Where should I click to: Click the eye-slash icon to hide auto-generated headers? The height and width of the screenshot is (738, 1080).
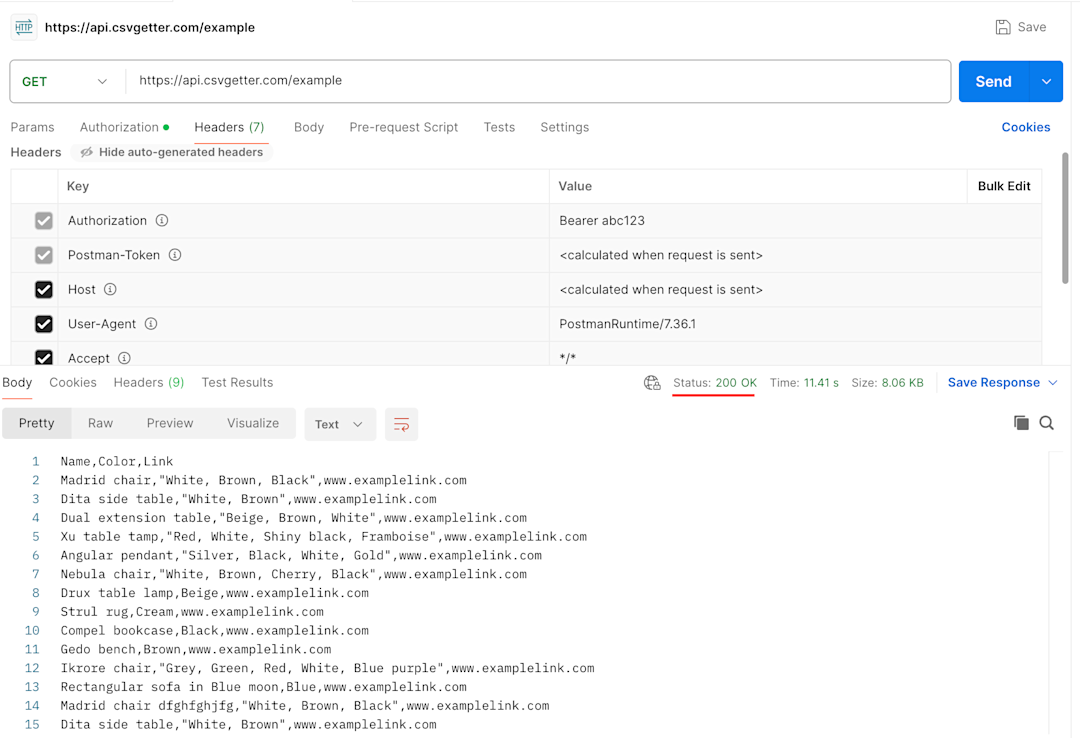(x=86, y=152)
